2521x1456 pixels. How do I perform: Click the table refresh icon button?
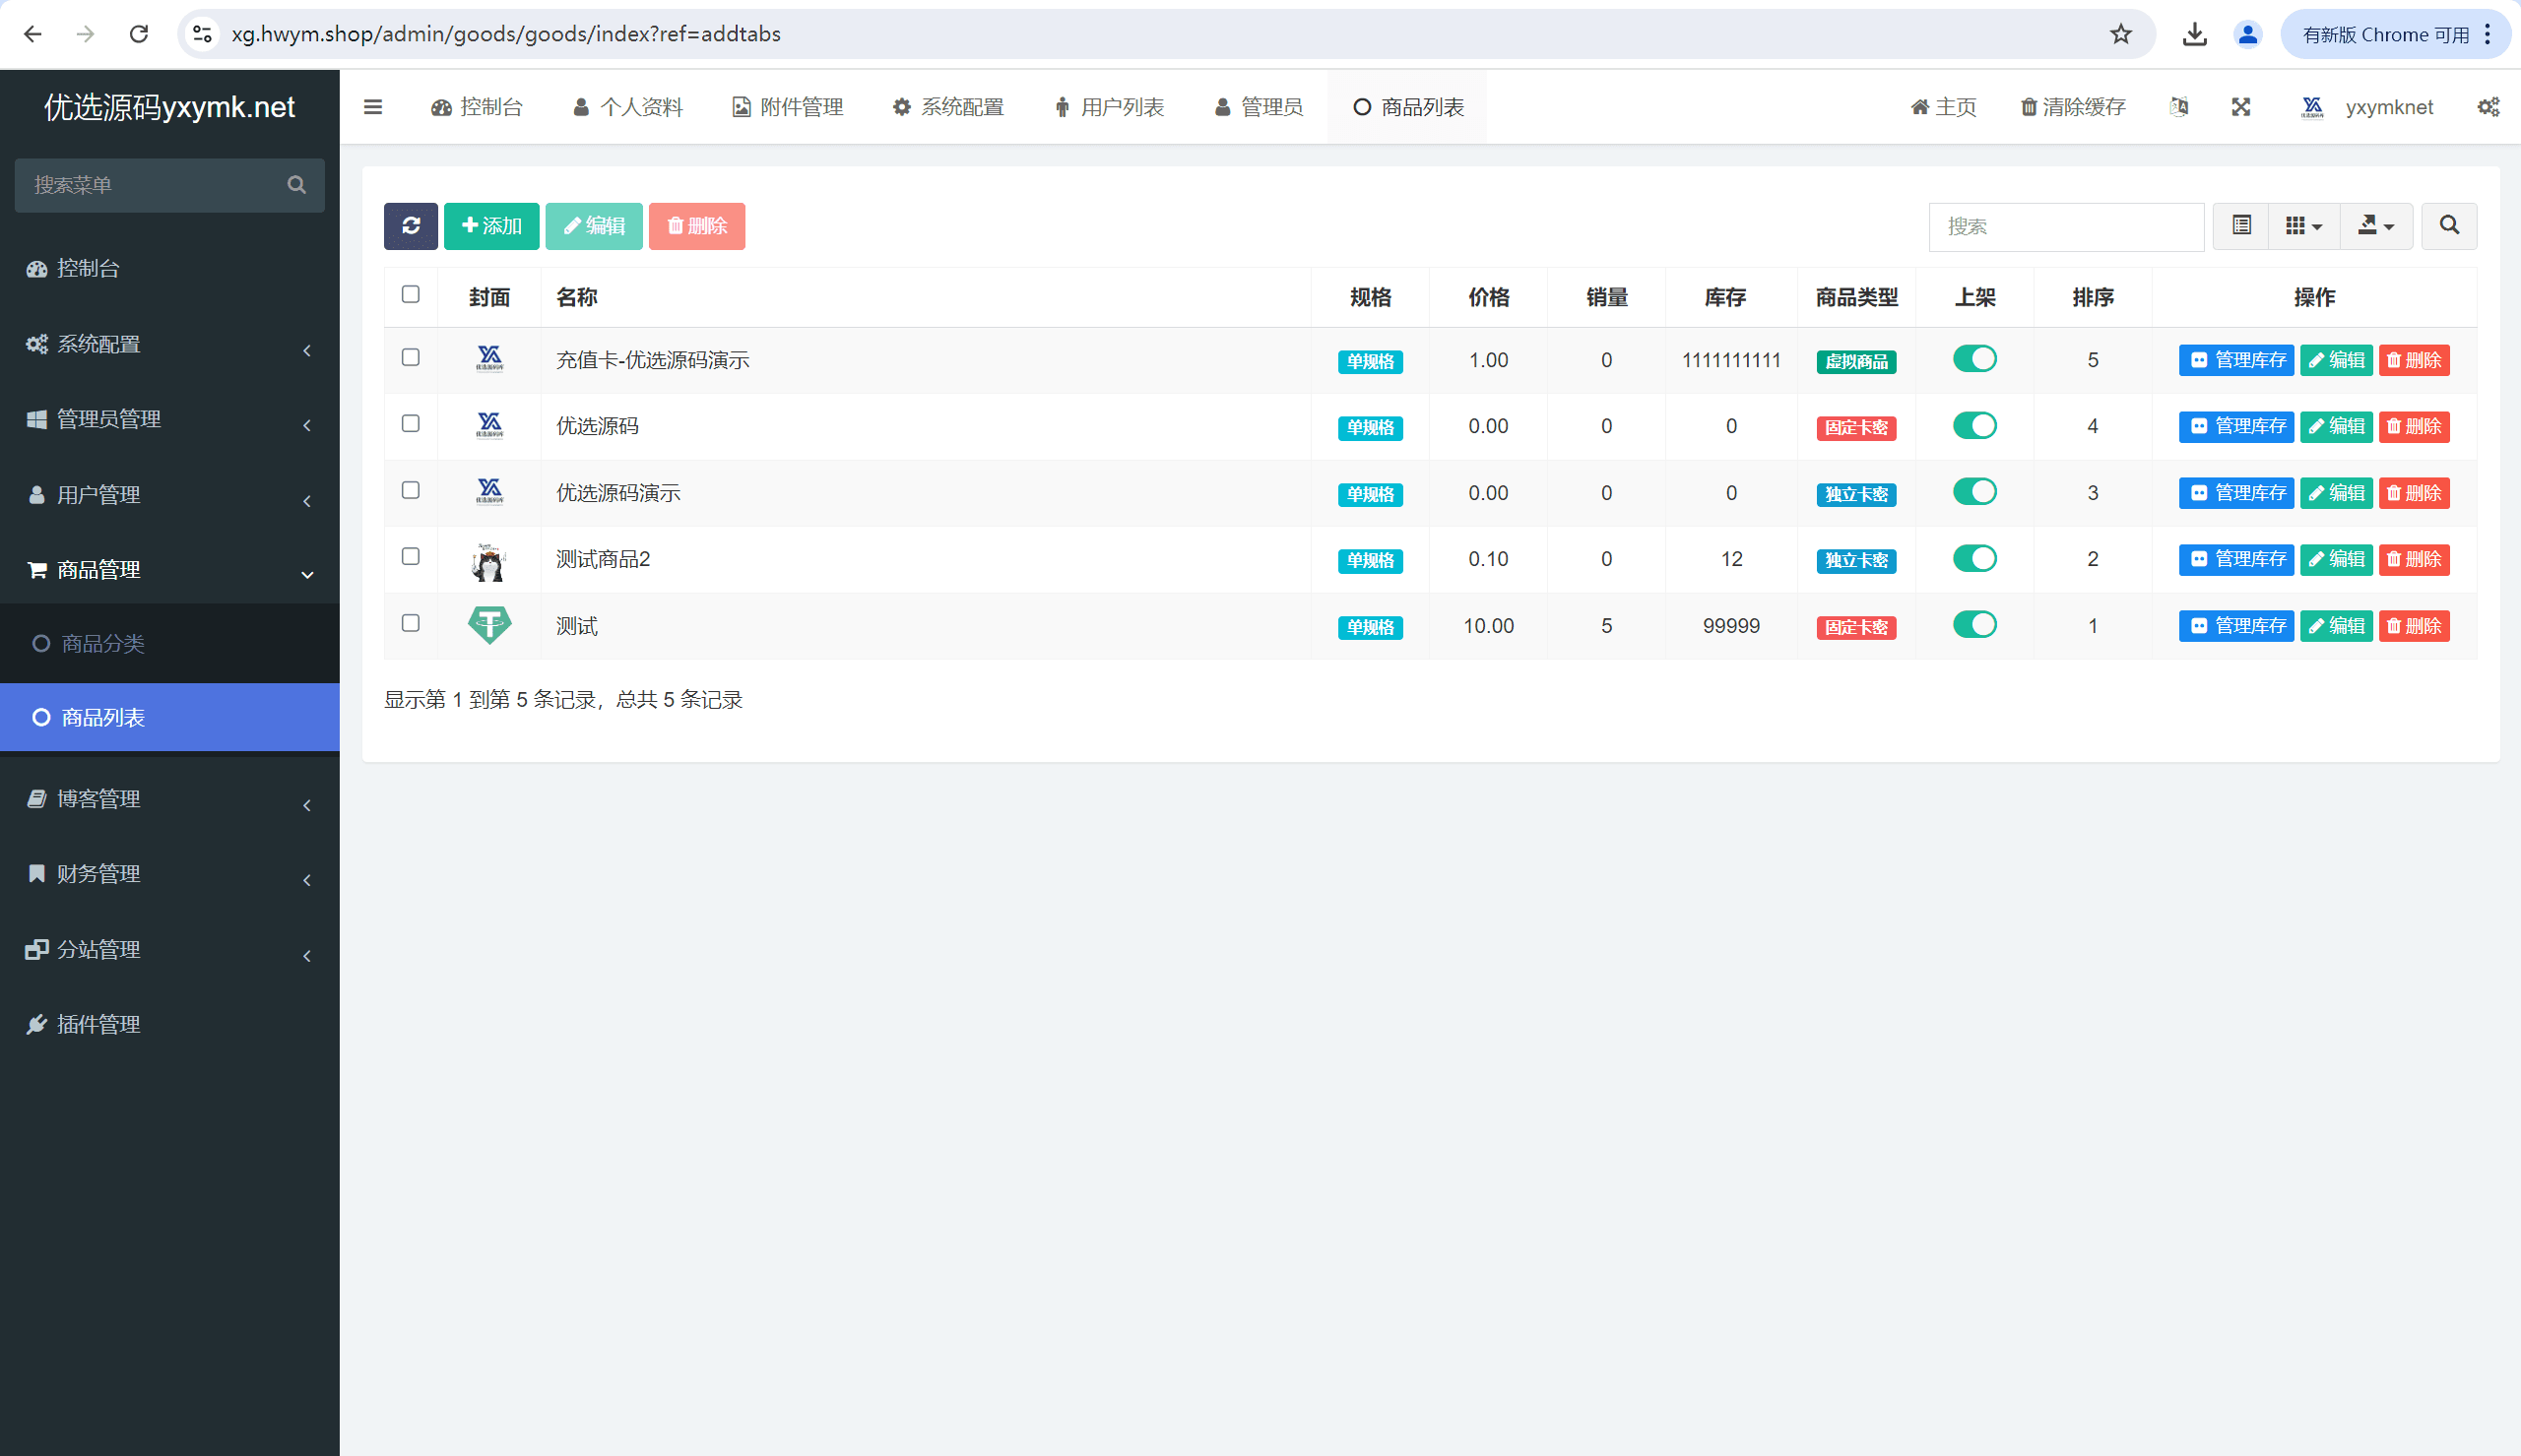tap(410, 226)
